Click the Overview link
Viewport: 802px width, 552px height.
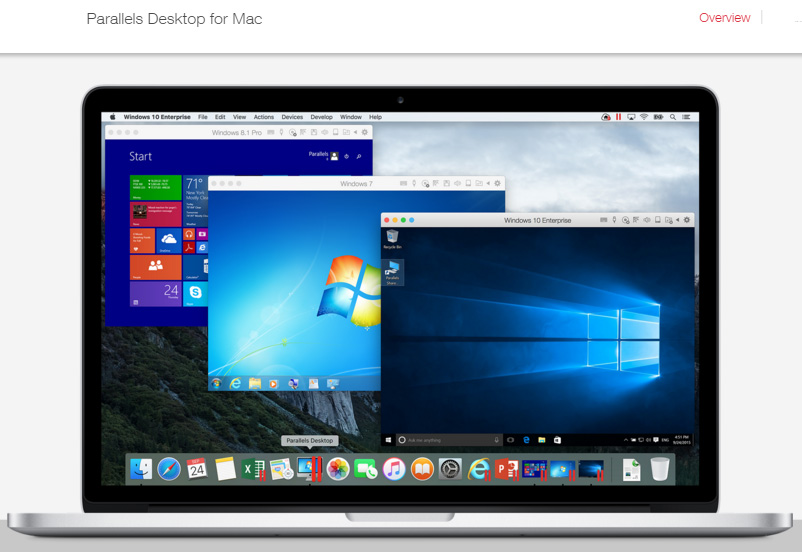point(724,18)
